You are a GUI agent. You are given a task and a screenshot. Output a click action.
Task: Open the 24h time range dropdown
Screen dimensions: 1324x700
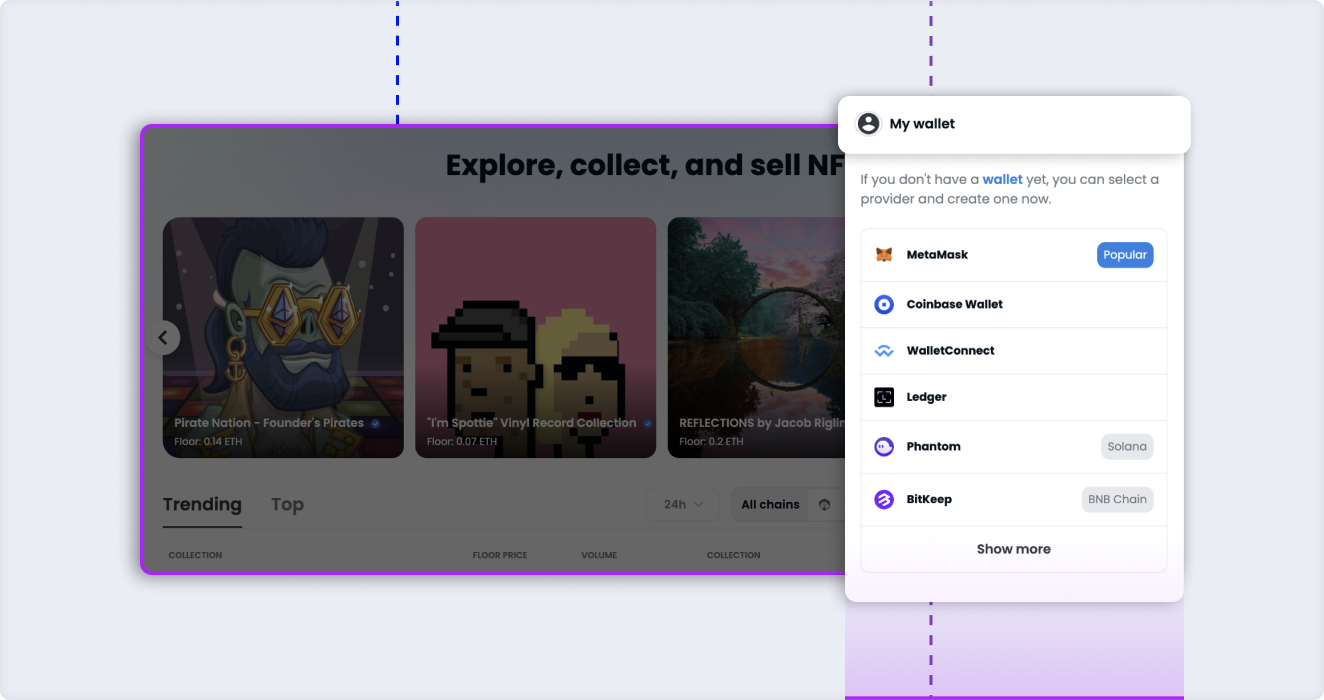click(x=683, y=505)
